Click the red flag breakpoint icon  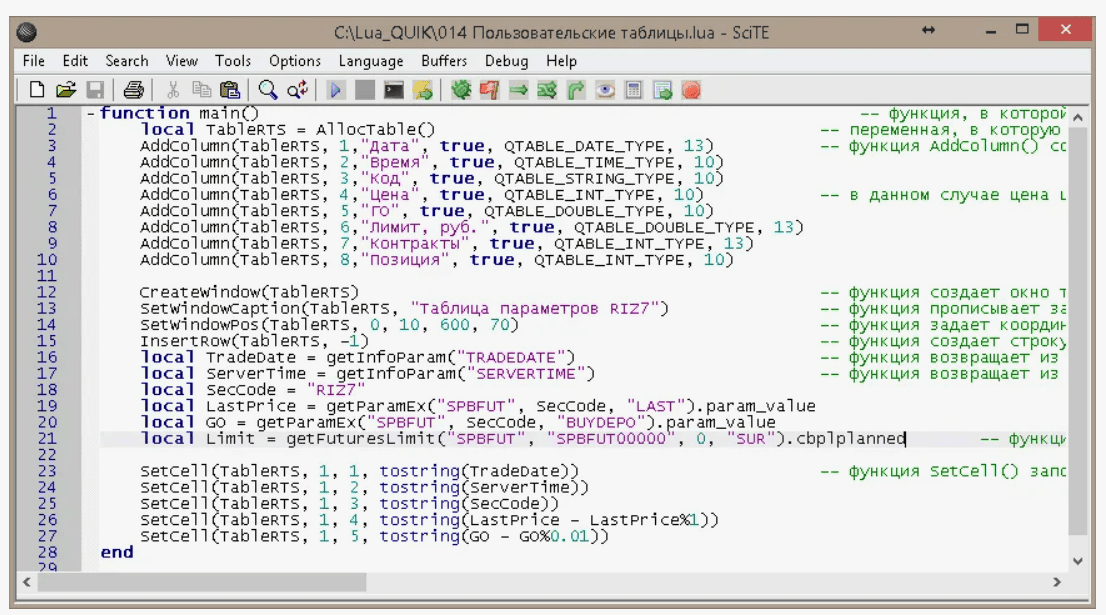[490, 90]
